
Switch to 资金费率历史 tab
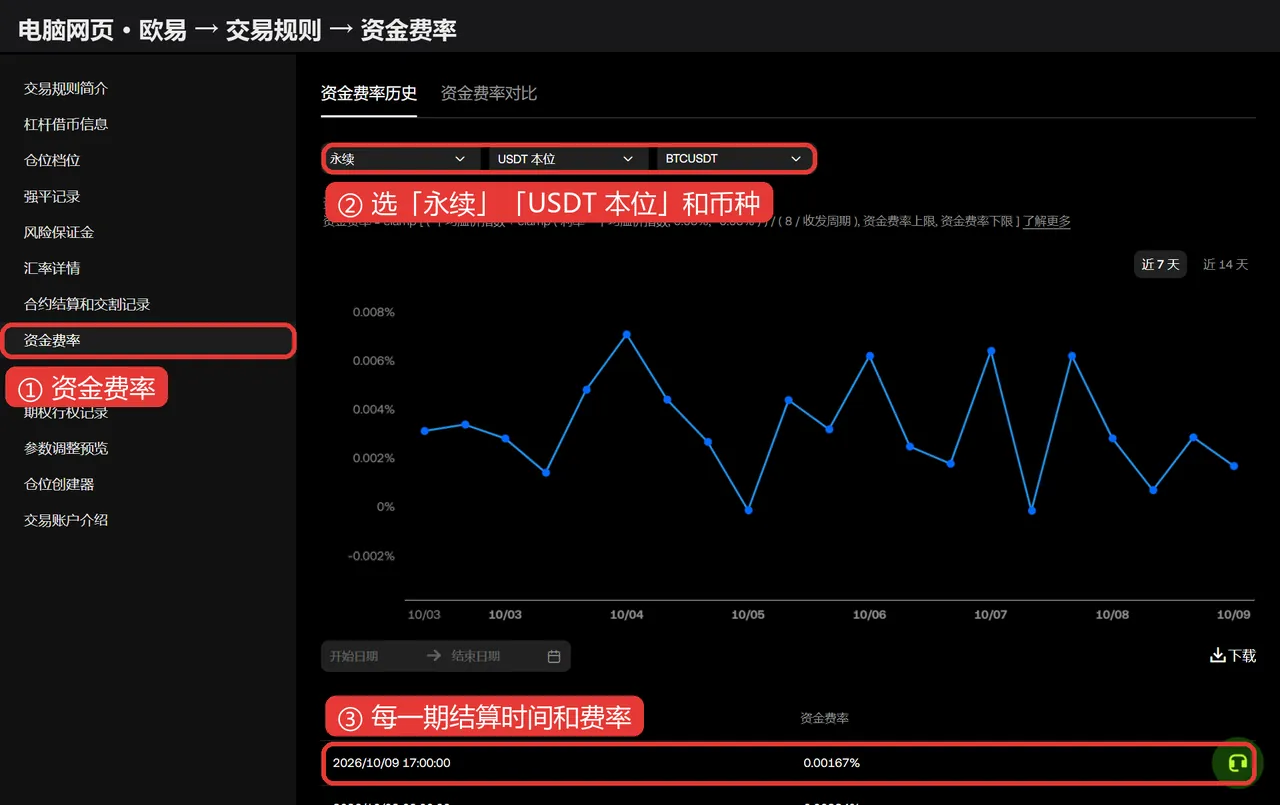click(369, 93)
